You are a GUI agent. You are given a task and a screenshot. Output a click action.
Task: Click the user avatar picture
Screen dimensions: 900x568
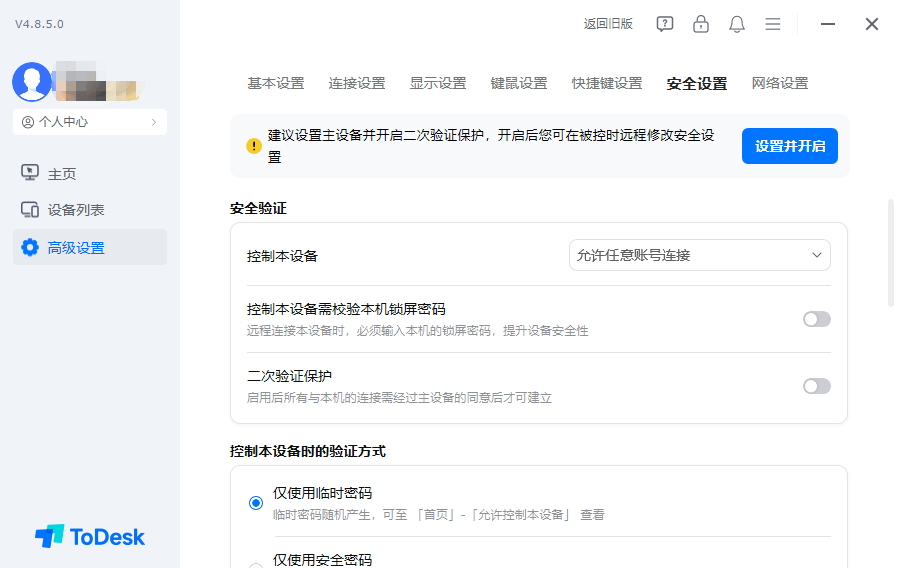[x=32, y=82]
